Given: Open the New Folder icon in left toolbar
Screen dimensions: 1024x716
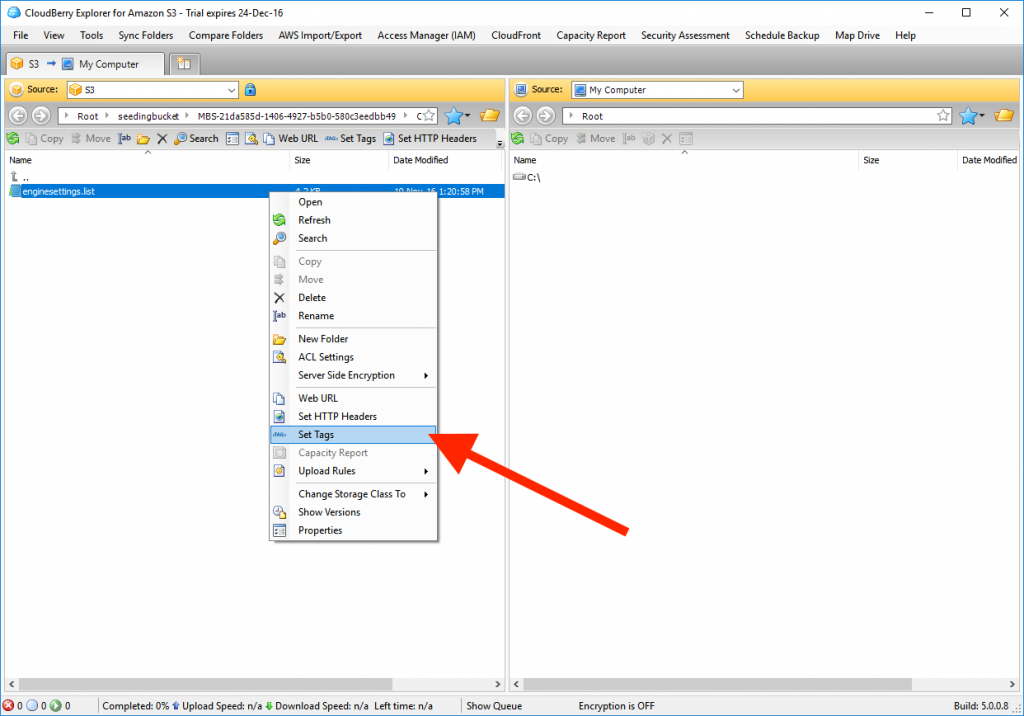Looking at the screenshot, I should [x=142, y=138].
